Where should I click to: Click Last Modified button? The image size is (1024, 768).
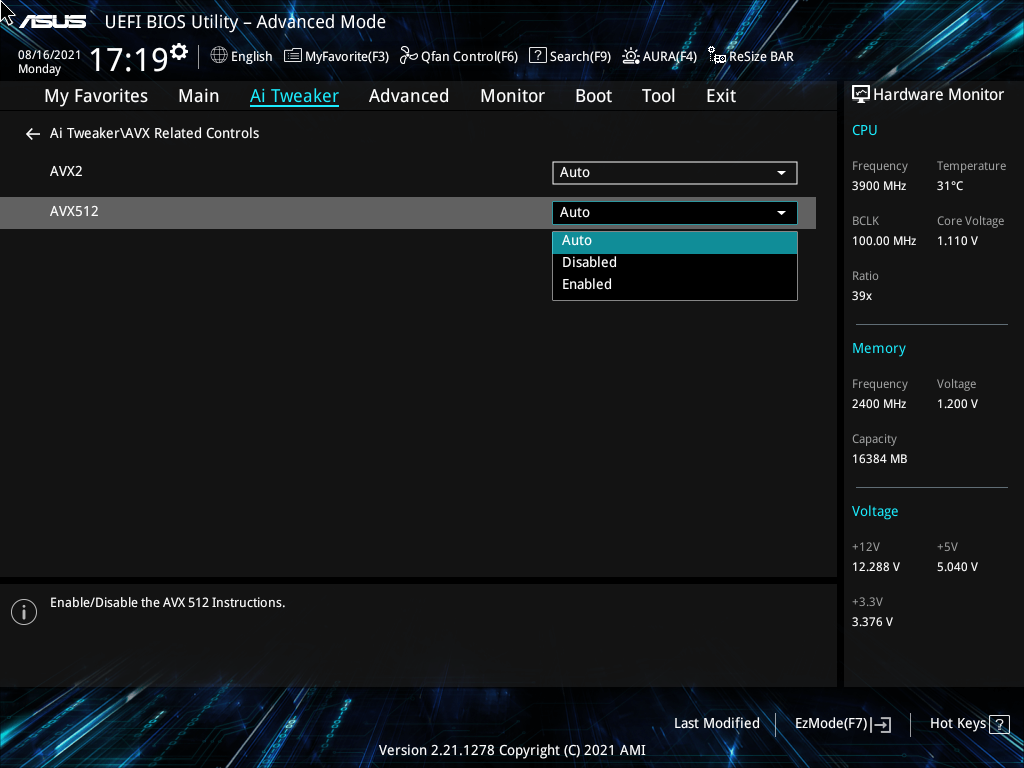click(716, 724)
